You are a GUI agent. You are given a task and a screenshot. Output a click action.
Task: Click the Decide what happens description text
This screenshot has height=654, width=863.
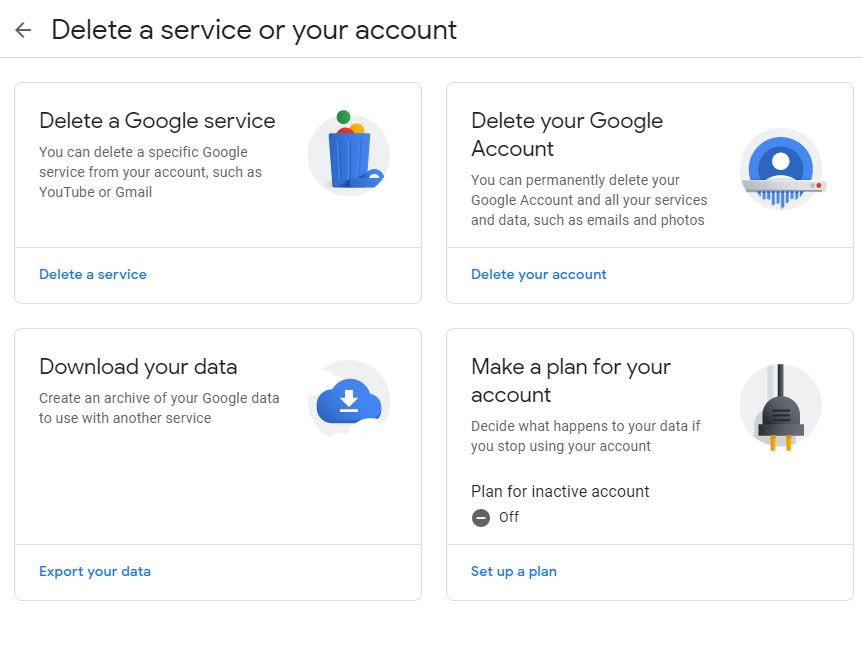pos(586,436)
